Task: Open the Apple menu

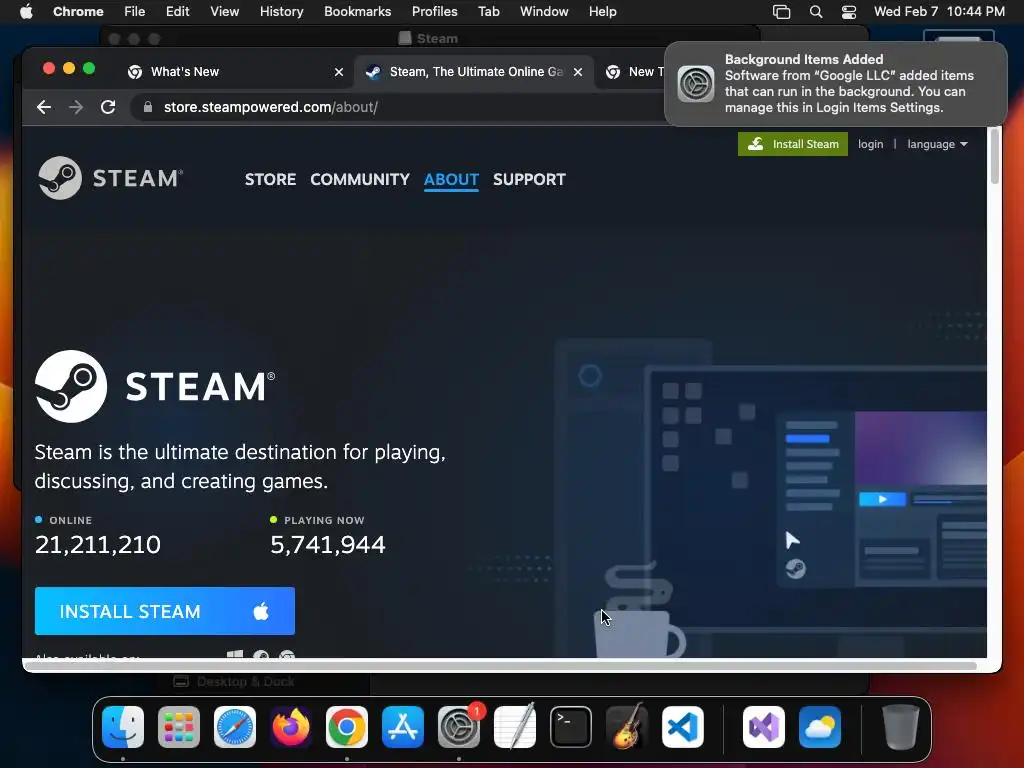Action: (26, 12)
